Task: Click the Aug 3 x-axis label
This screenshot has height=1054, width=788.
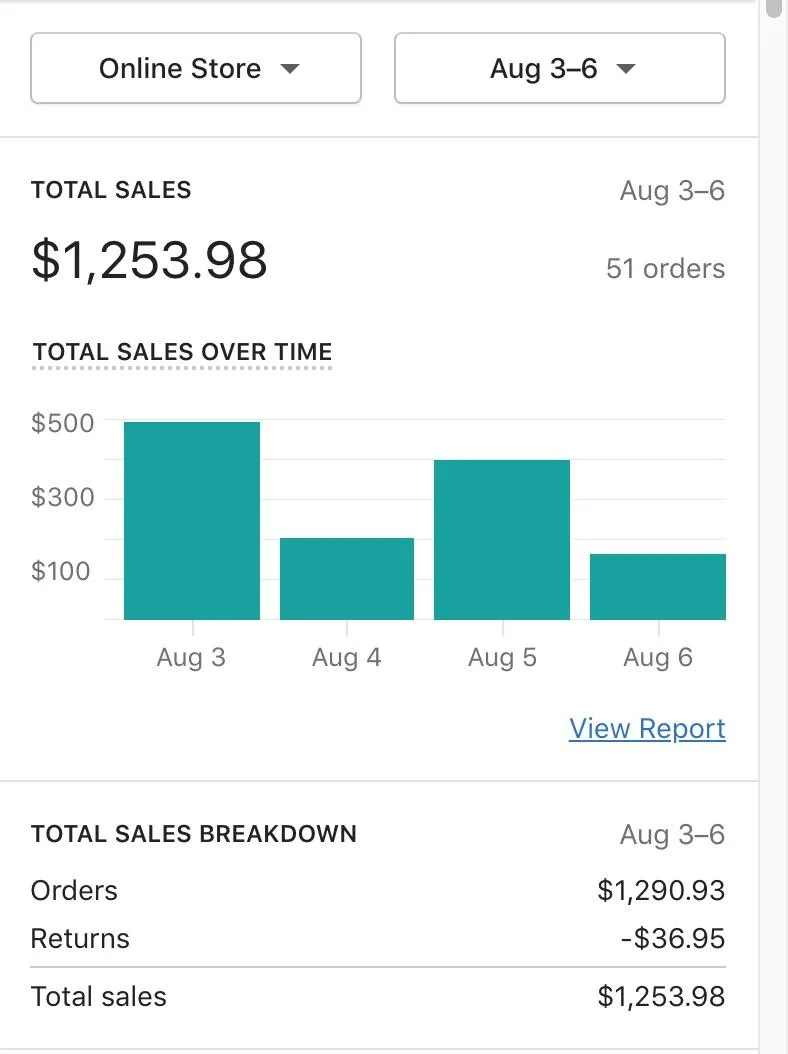Action: pos(191,657)
